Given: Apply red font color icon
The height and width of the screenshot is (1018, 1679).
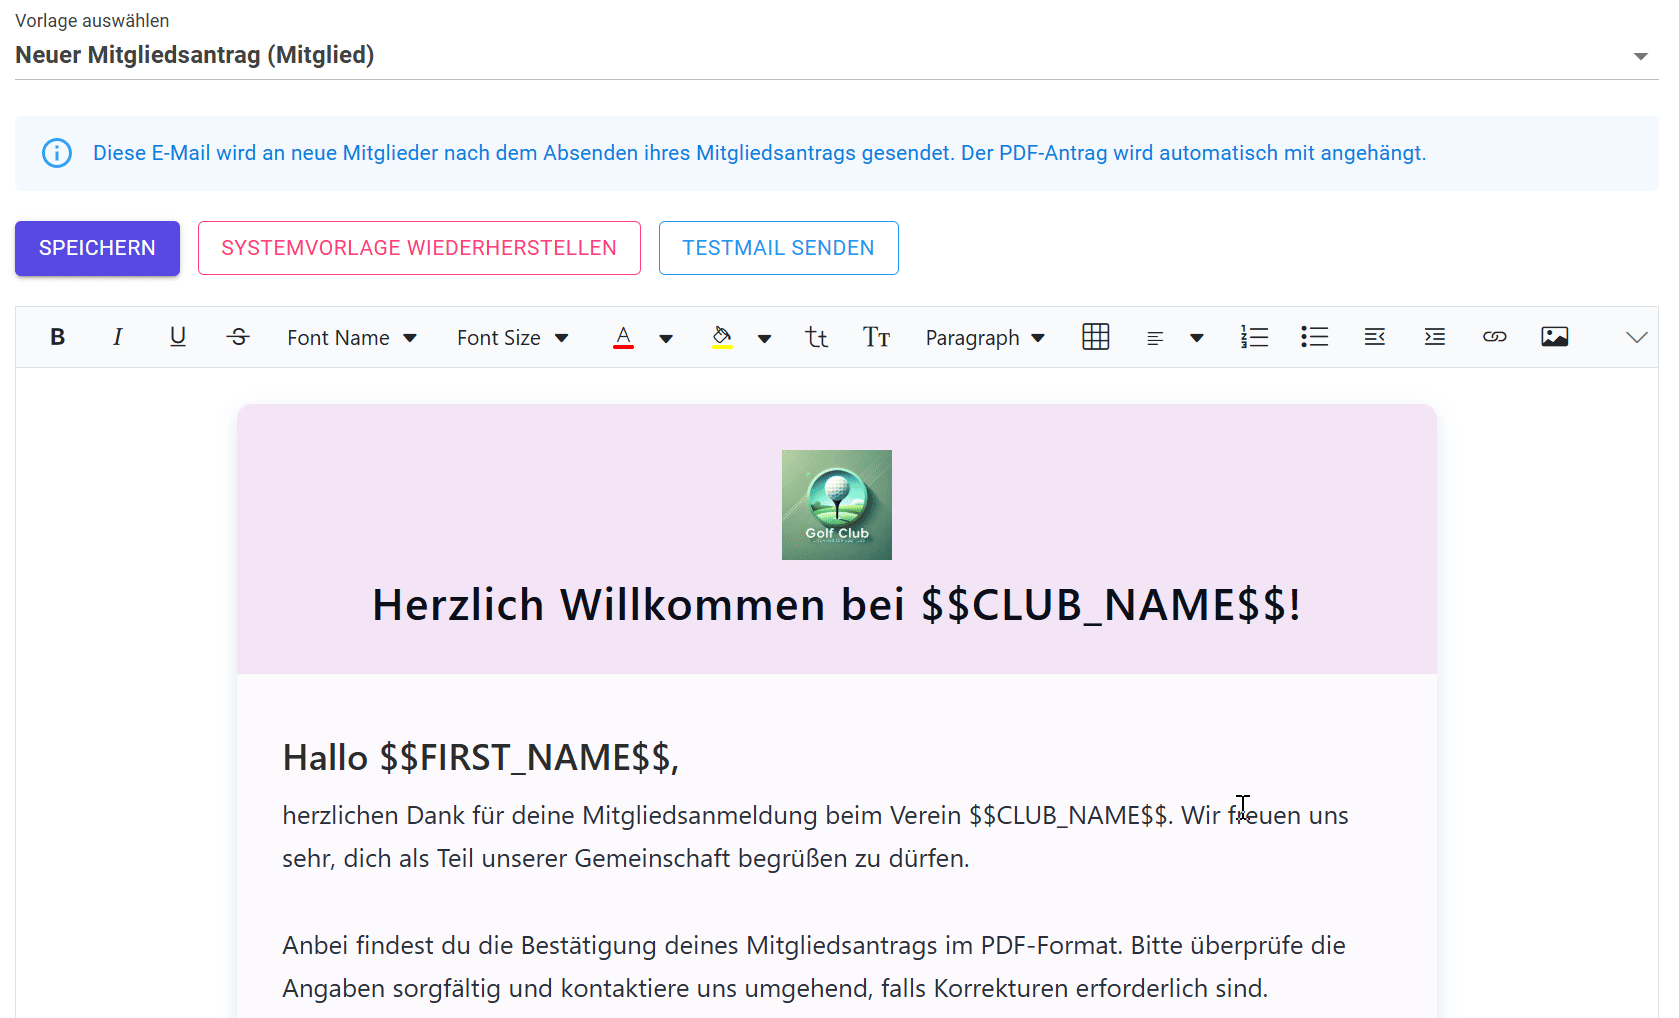Looking at the screenshot, I should [623, 337].
